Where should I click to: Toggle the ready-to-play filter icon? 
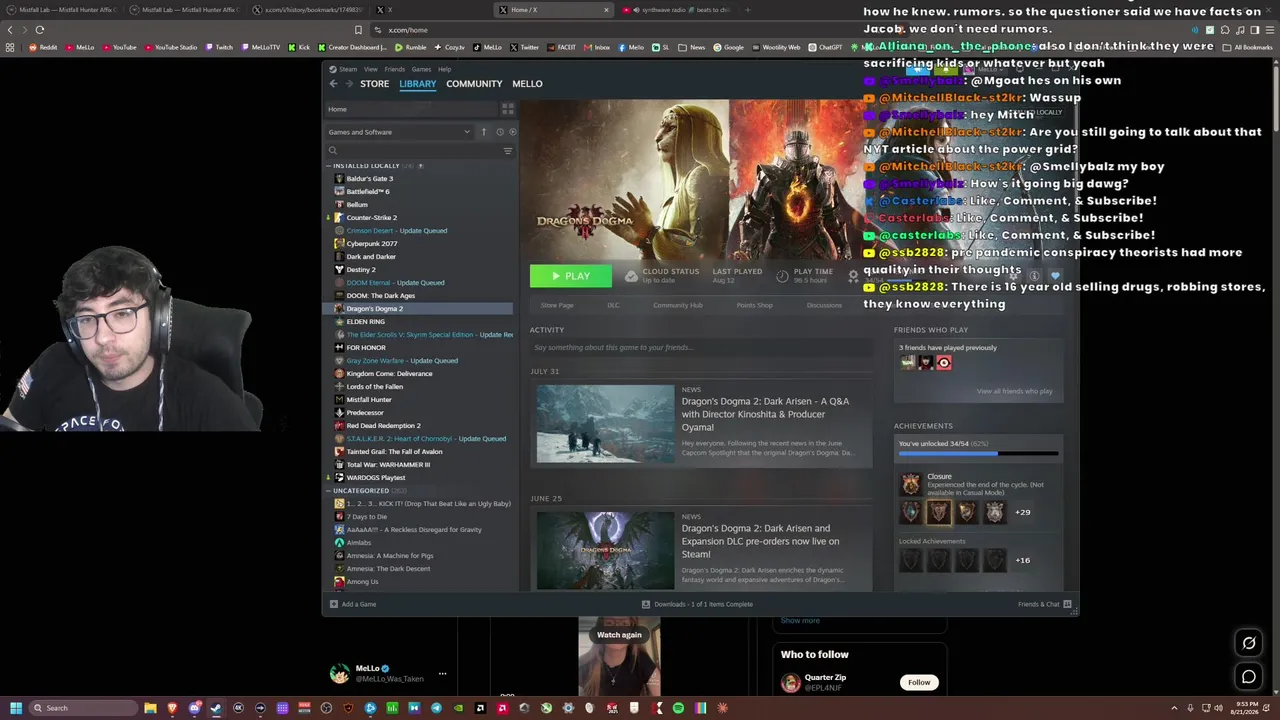pyautogui.click(x=513, y=132)
